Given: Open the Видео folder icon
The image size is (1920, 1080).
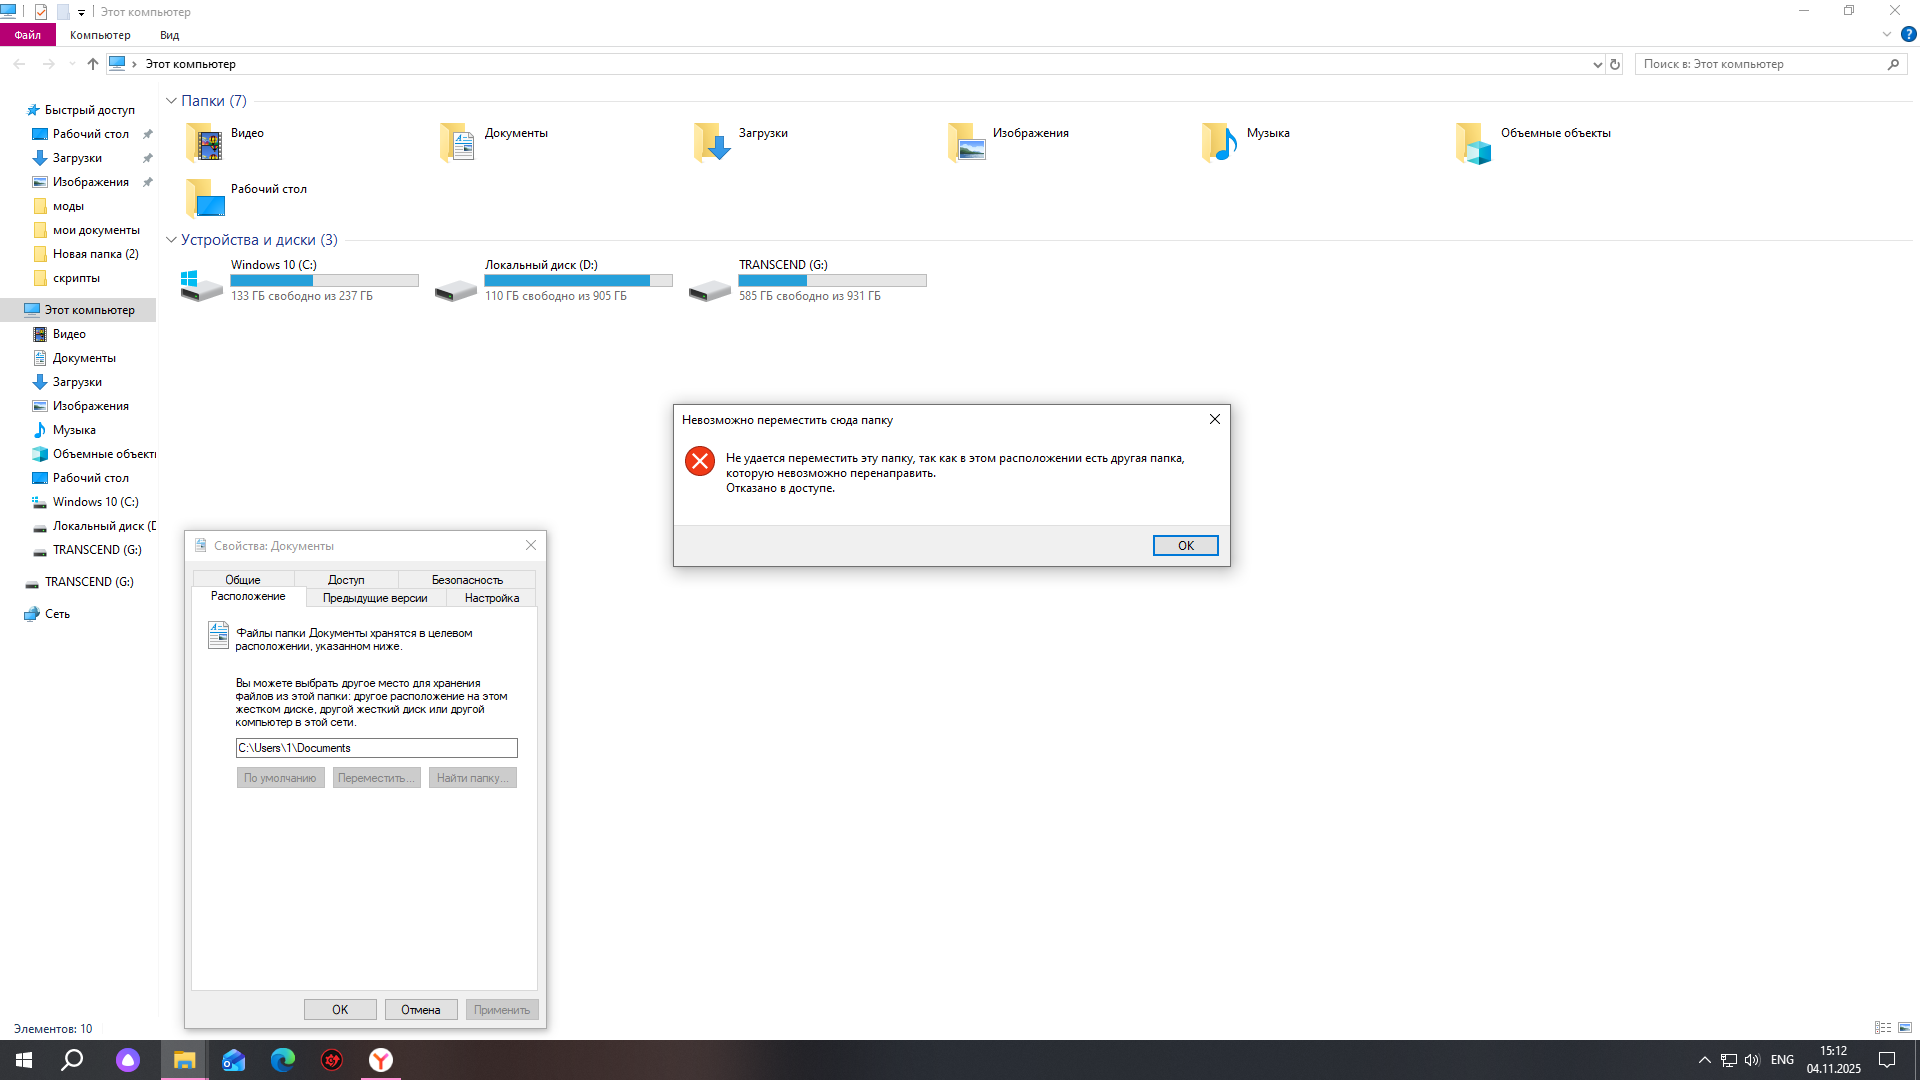Looking at the screenshot, I should pyautogui.click(x=206, y=143).
